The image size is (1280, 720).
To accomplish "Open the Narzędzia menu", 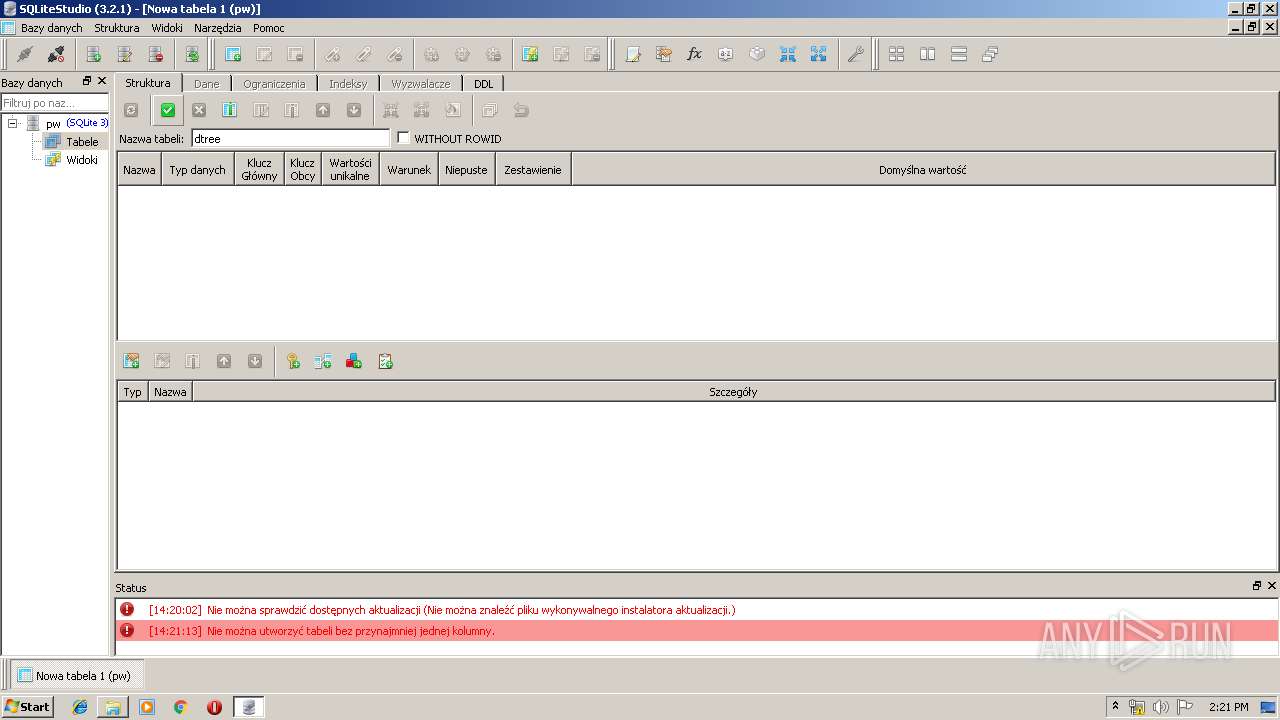I will [218, 28].
